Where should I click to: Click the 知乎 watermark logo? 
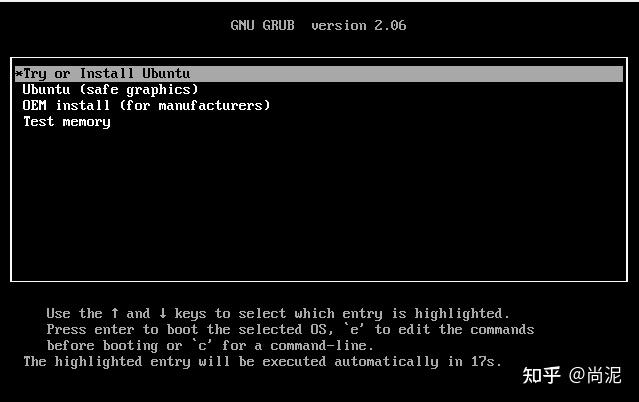click(x=541, y=375)
